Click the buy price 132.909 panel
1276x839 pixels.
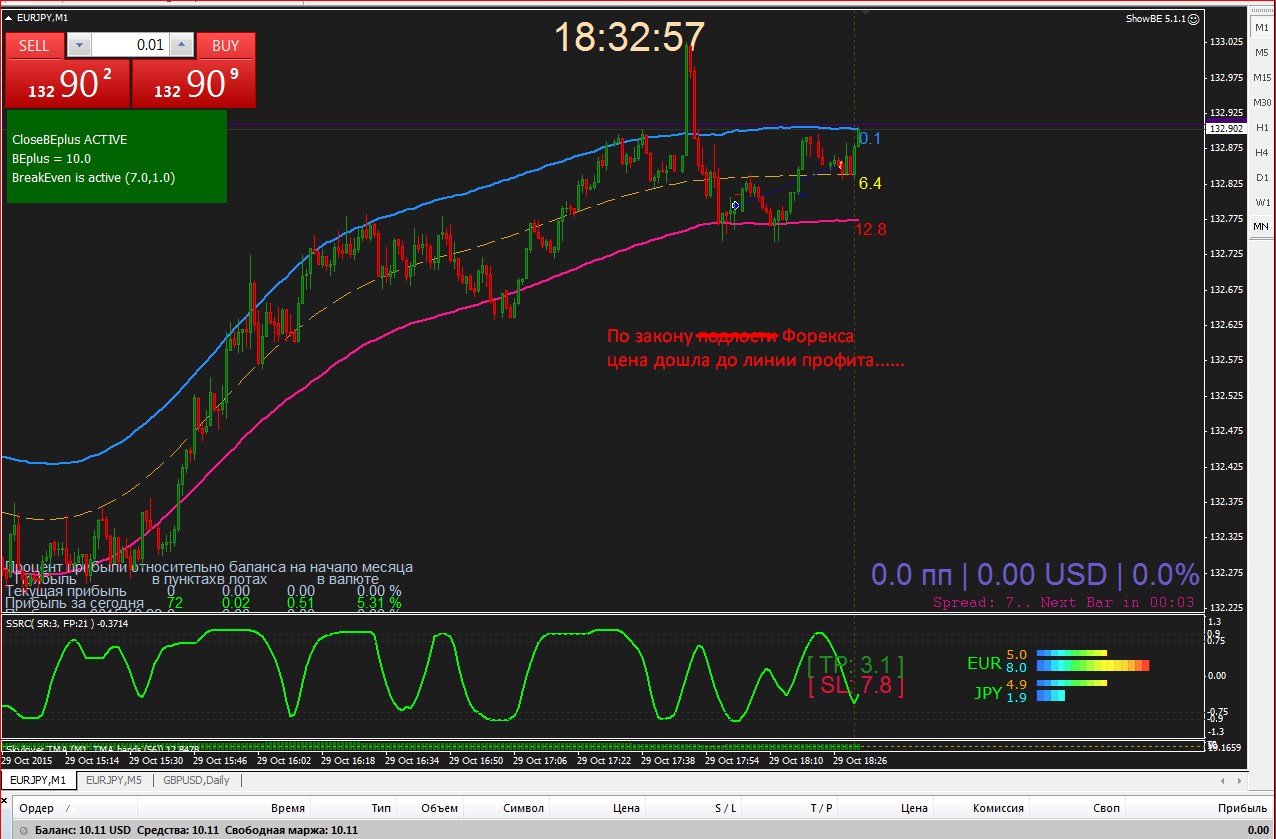194,83
